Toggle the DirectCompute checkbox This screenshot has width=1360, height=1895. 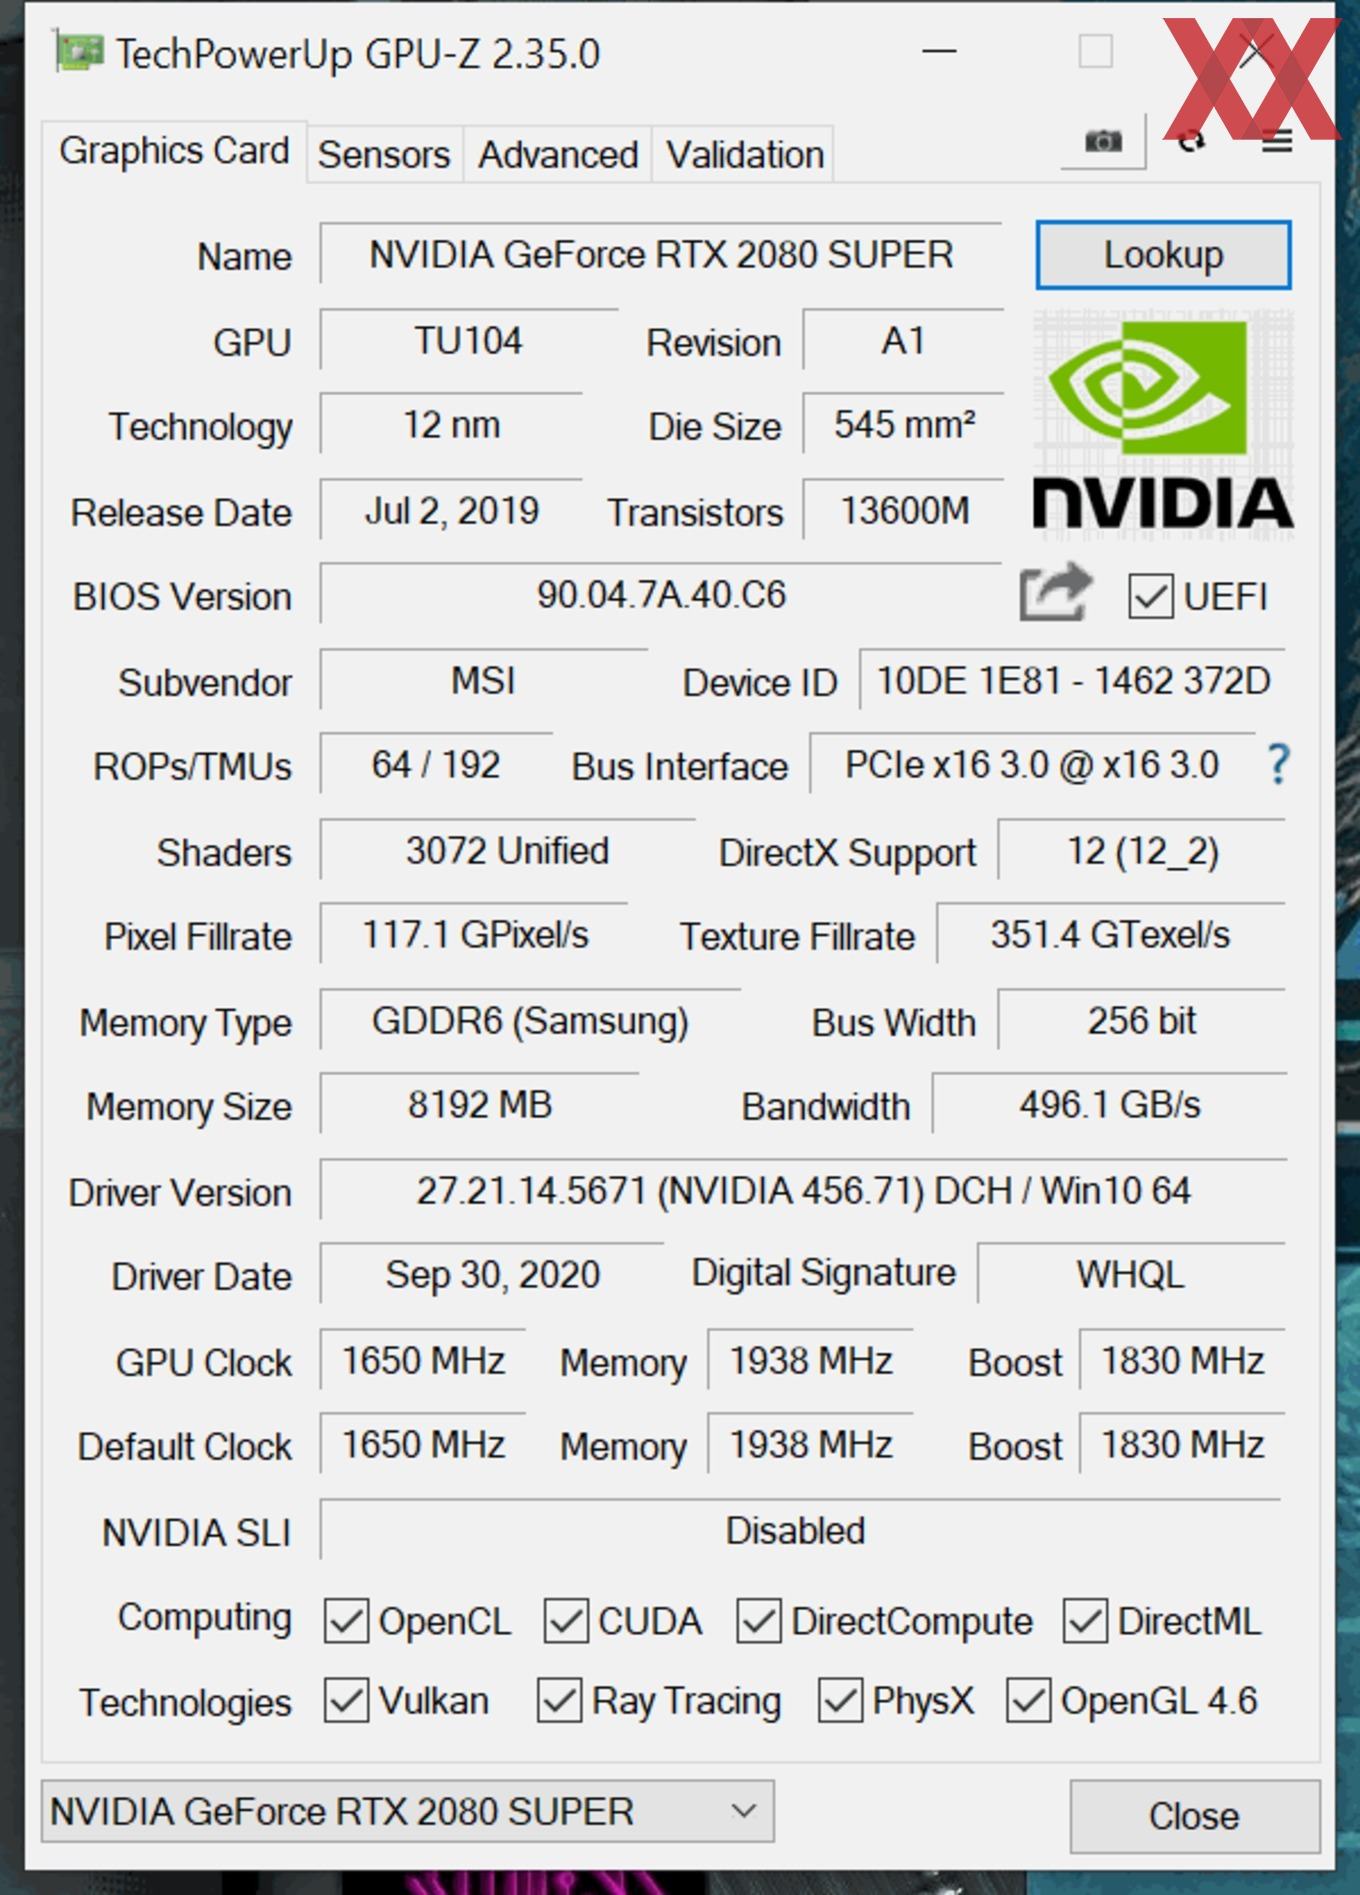759,1621
